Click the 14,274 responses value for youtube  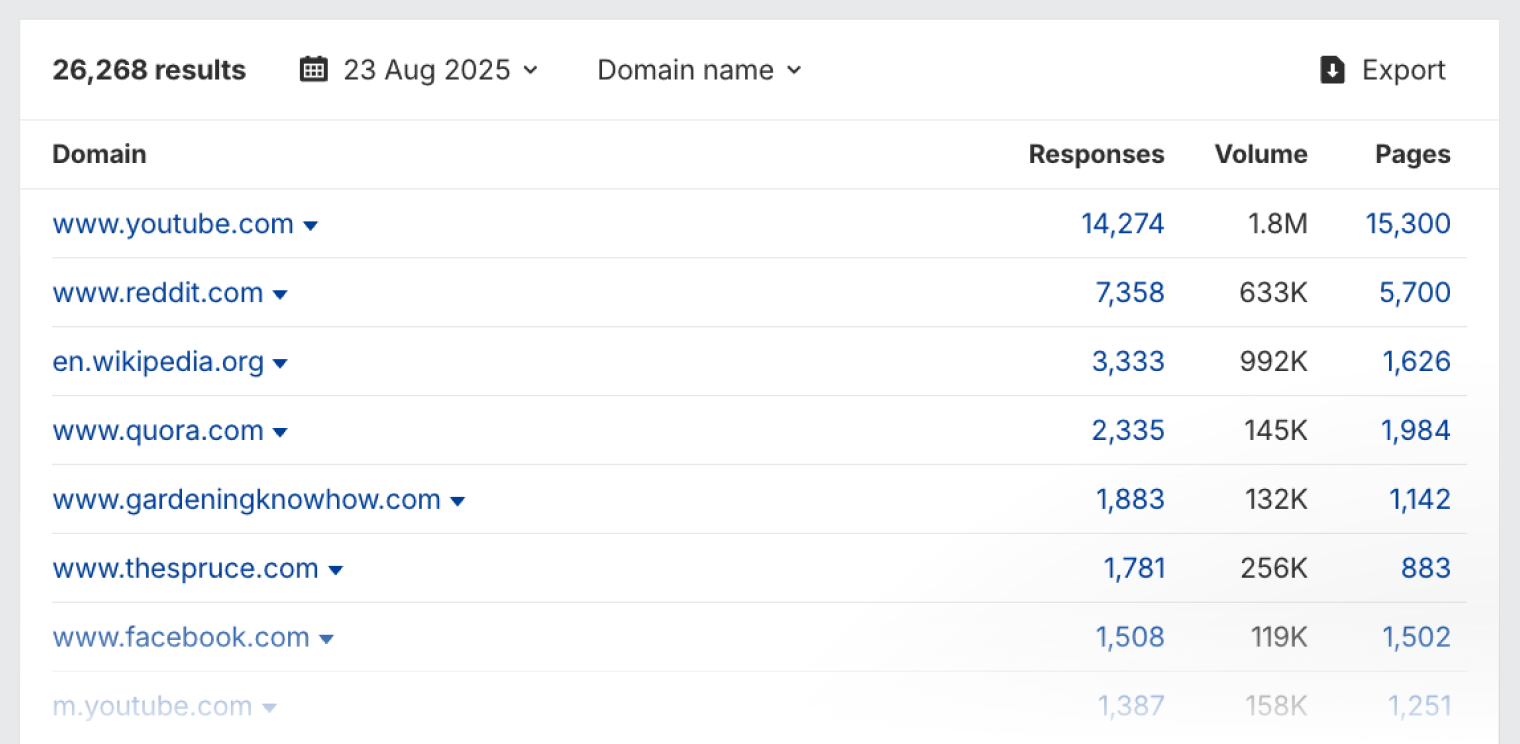(x=1123, y=224)
